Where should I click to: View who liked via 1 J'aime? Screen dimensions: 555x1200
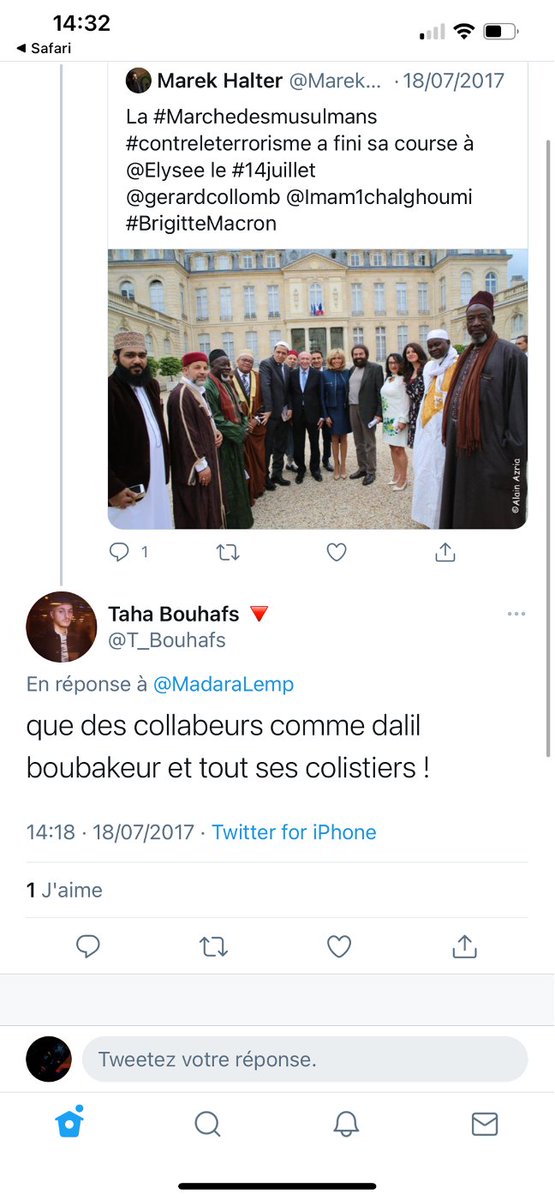(64, 890)
